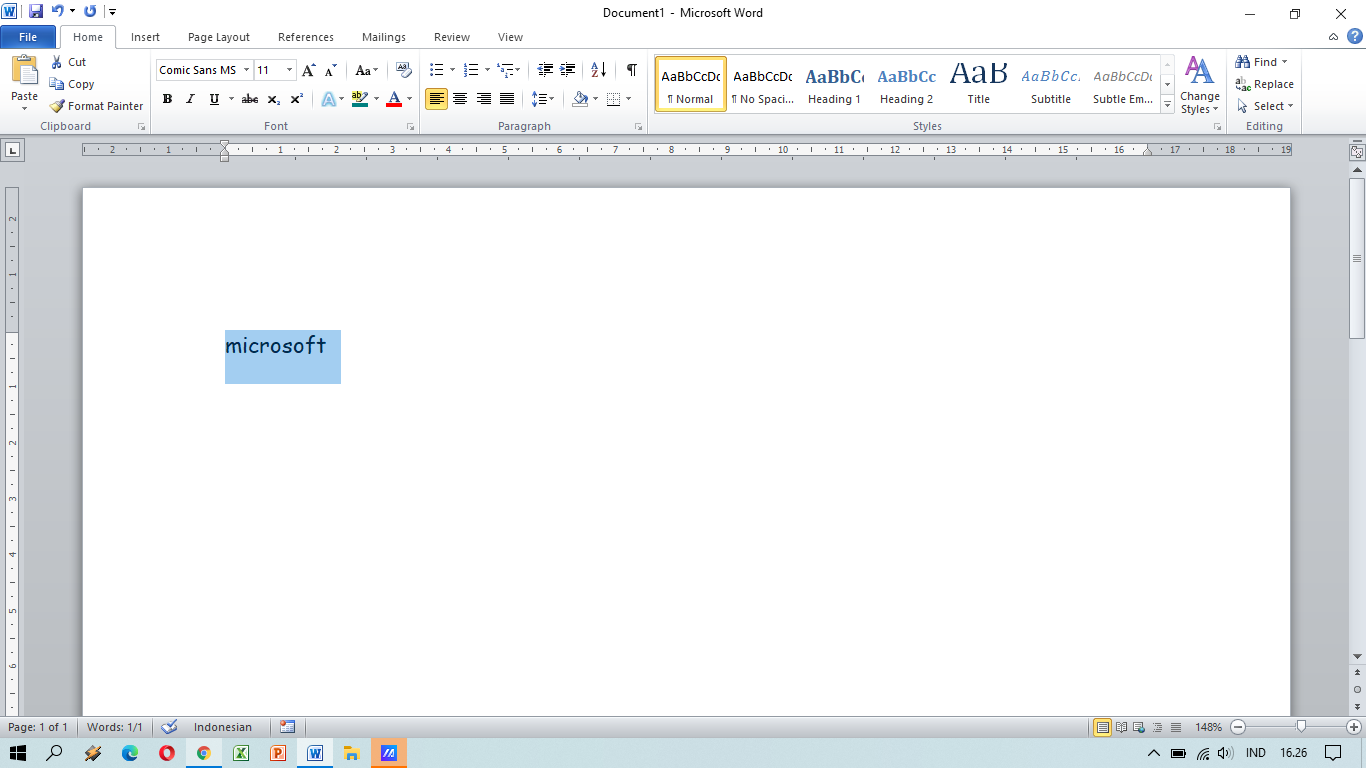Click the red Font Color A button
The height and width of the screenshot is (768, 1366).
pos(394,99)
